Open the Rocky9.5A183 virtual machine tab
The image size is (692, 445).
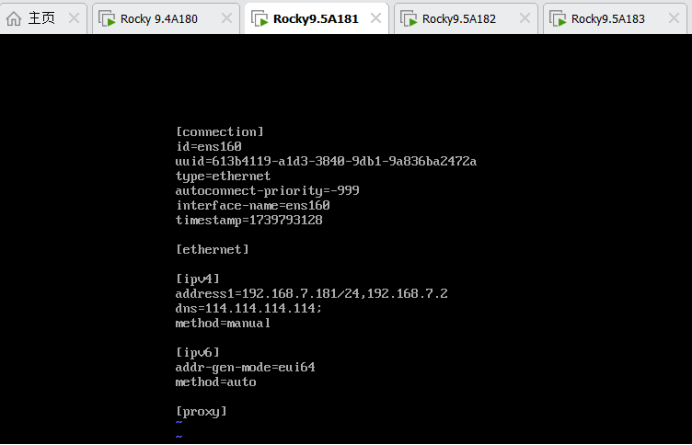608,18
